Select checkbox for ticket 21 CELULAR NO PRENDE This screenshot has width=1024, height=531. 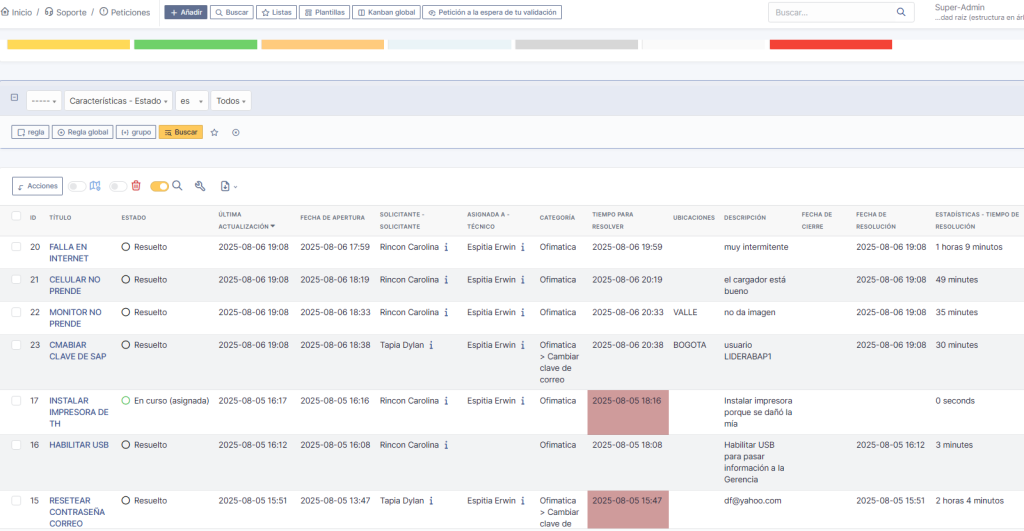[x=16, y=280]
